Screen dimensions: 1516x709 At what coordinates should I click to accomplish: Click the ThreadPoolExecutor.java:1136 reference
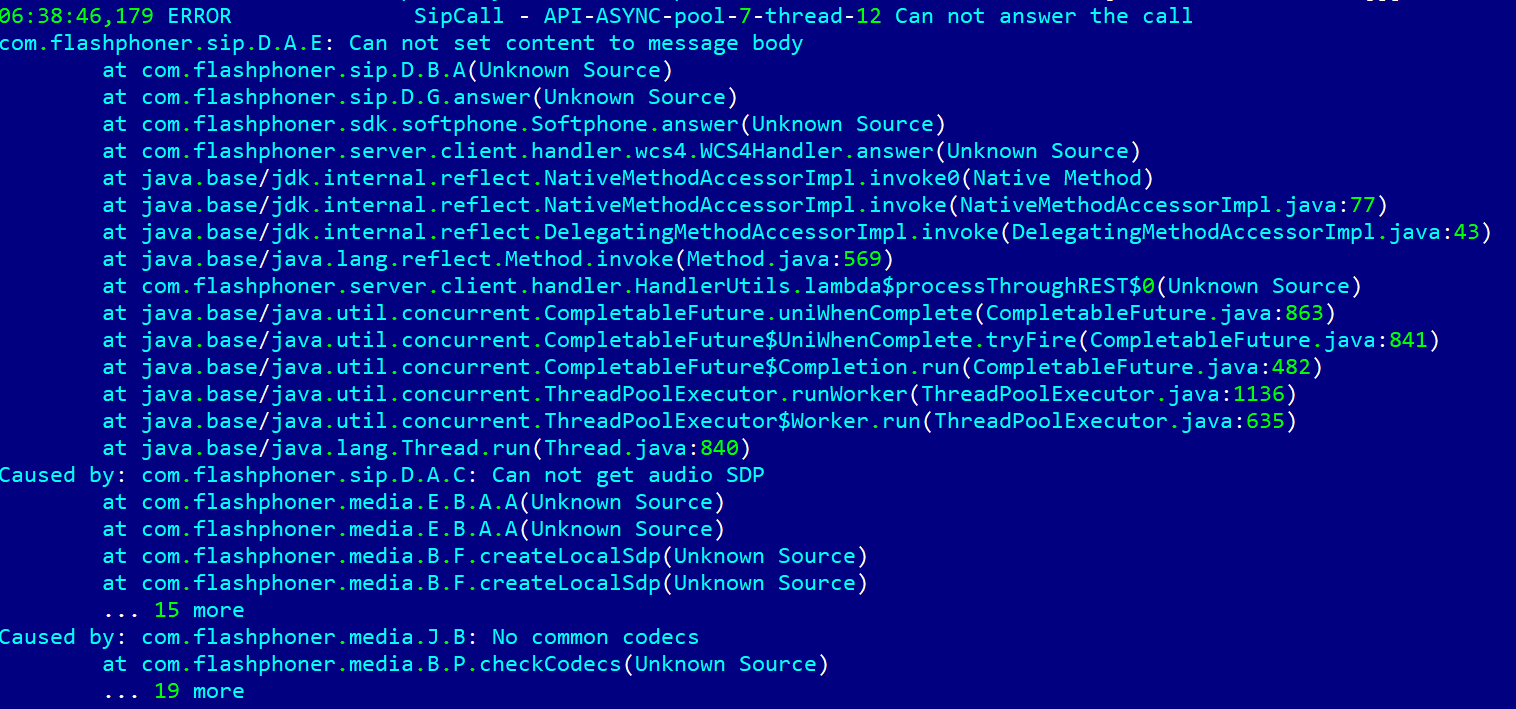tap(1108, 394)
